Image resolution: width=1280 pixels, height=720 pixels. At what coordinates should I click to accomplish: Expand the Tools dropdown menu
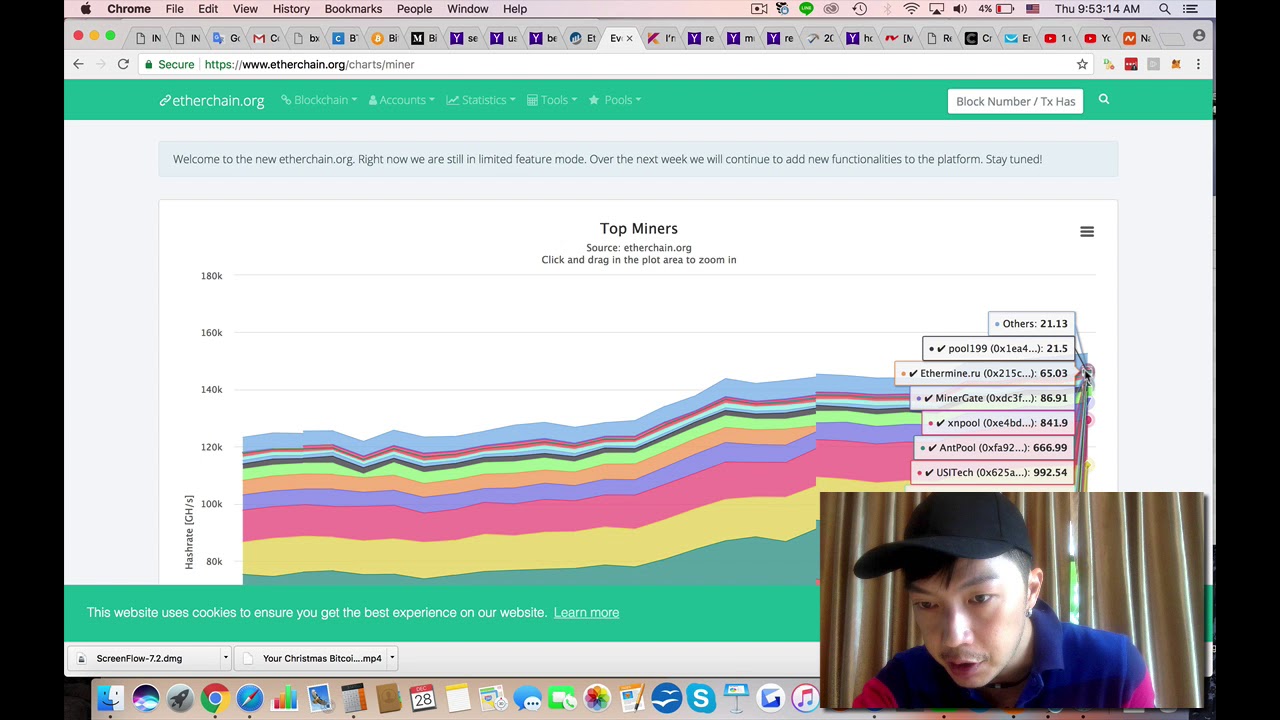pyautogui.click(x=552, y=100)
